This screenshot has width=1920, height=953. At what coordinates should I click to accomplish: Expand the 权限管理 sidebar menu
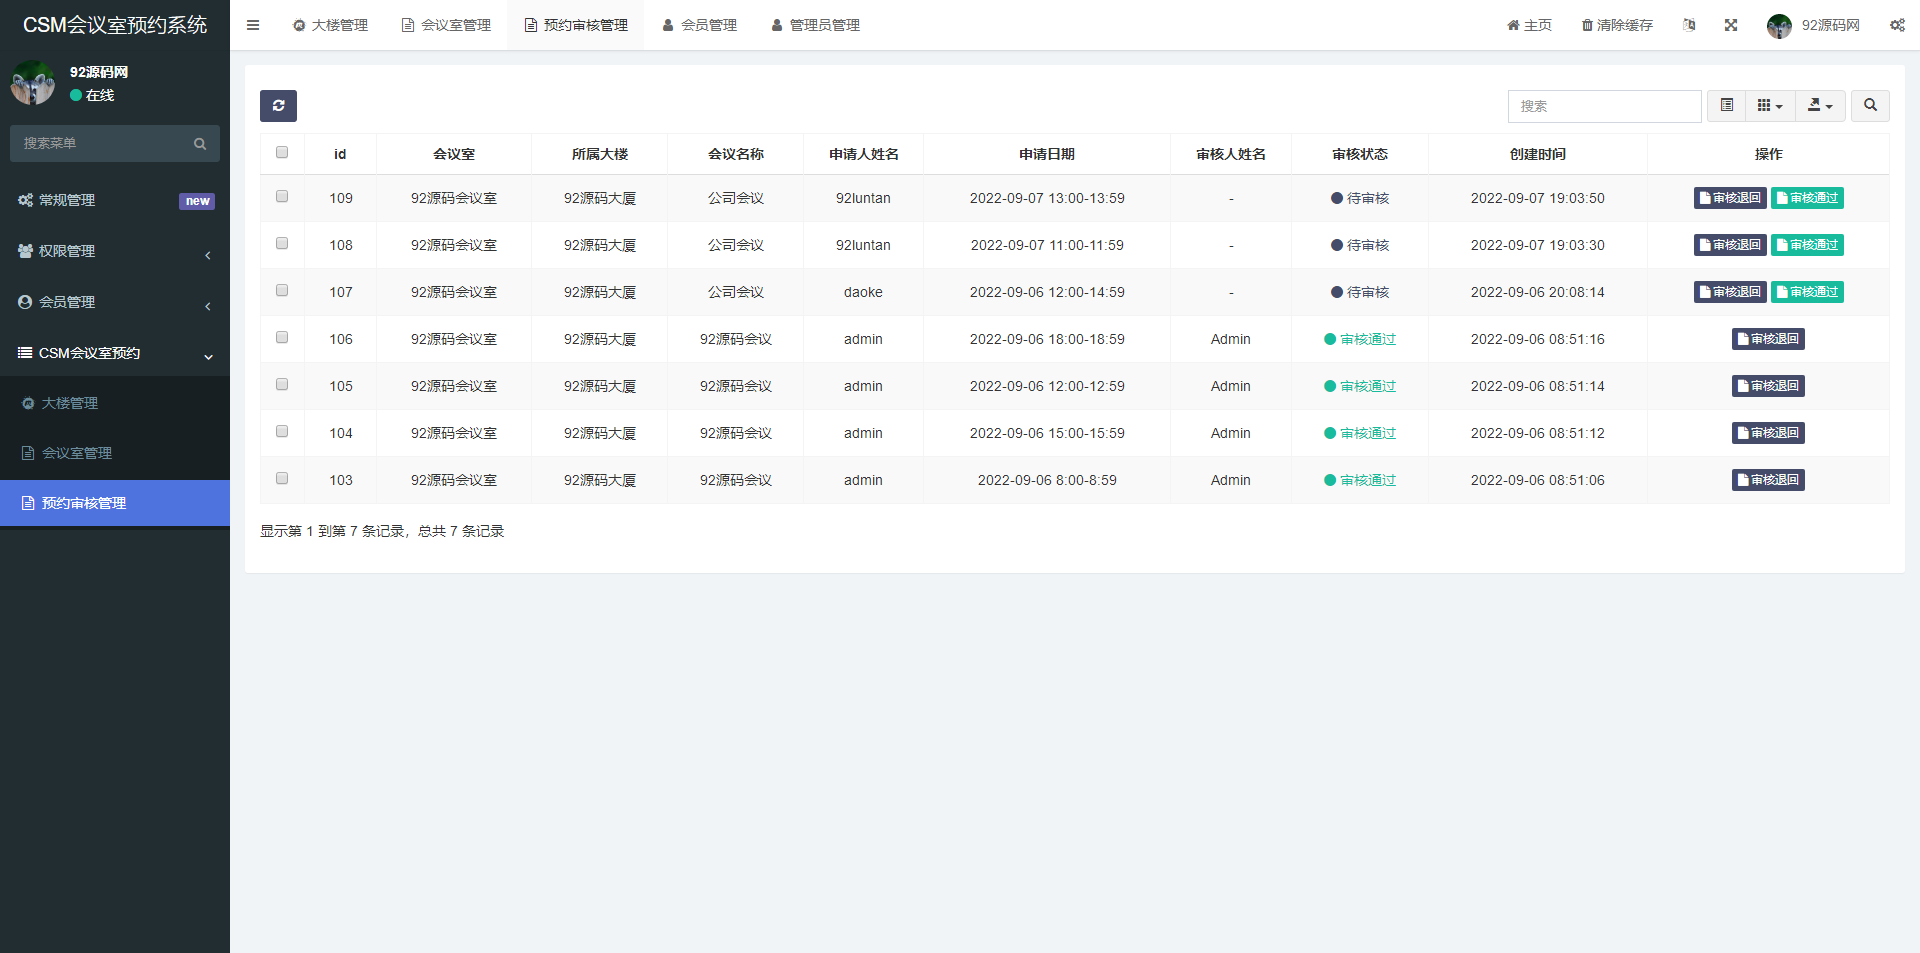pos(115,252)
